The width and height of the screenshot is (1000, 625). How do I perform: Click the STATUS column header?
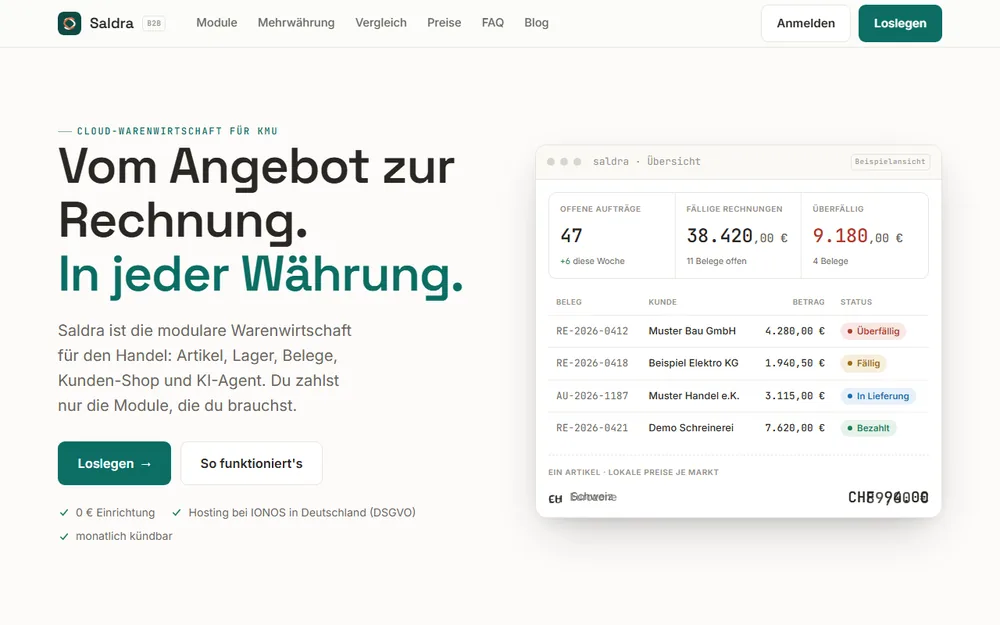coord(856,302)
